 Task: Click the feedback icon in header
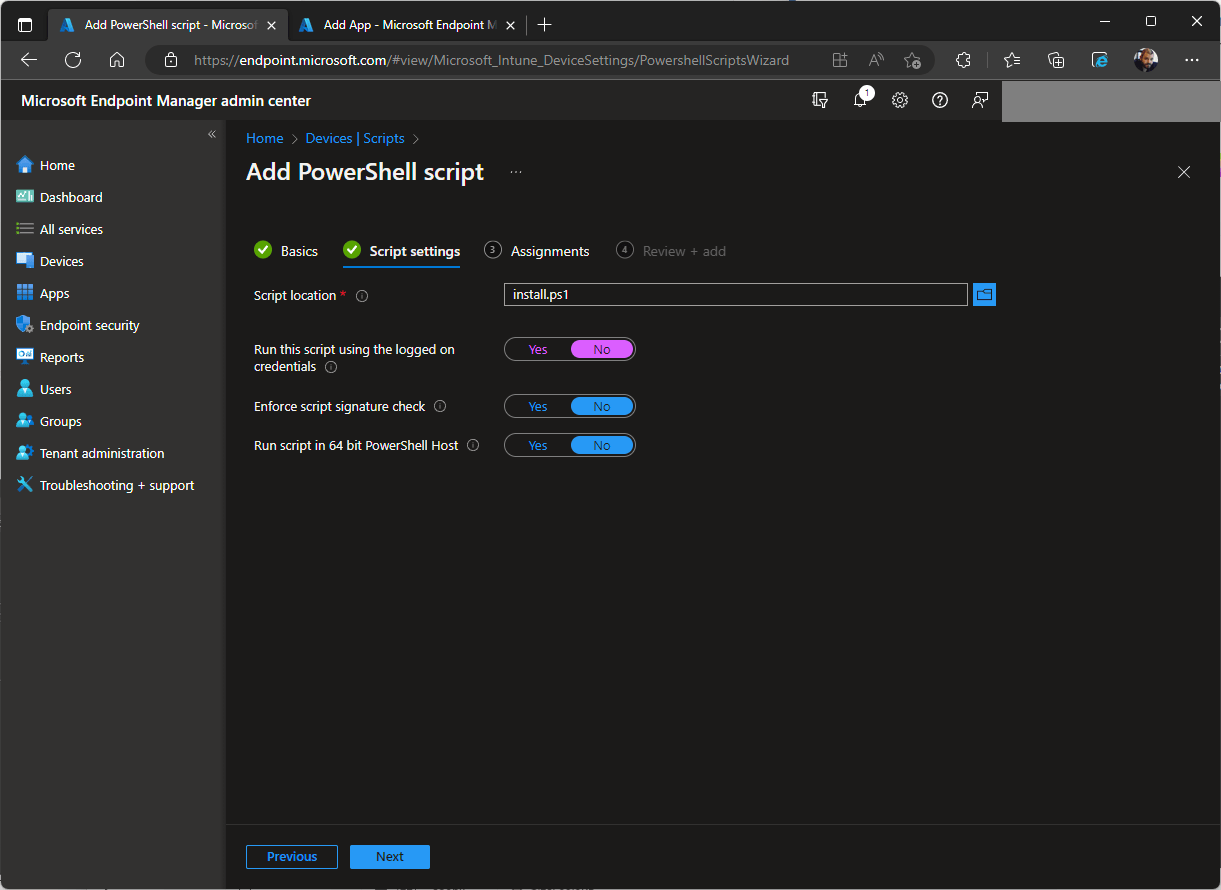click(980, 100)
